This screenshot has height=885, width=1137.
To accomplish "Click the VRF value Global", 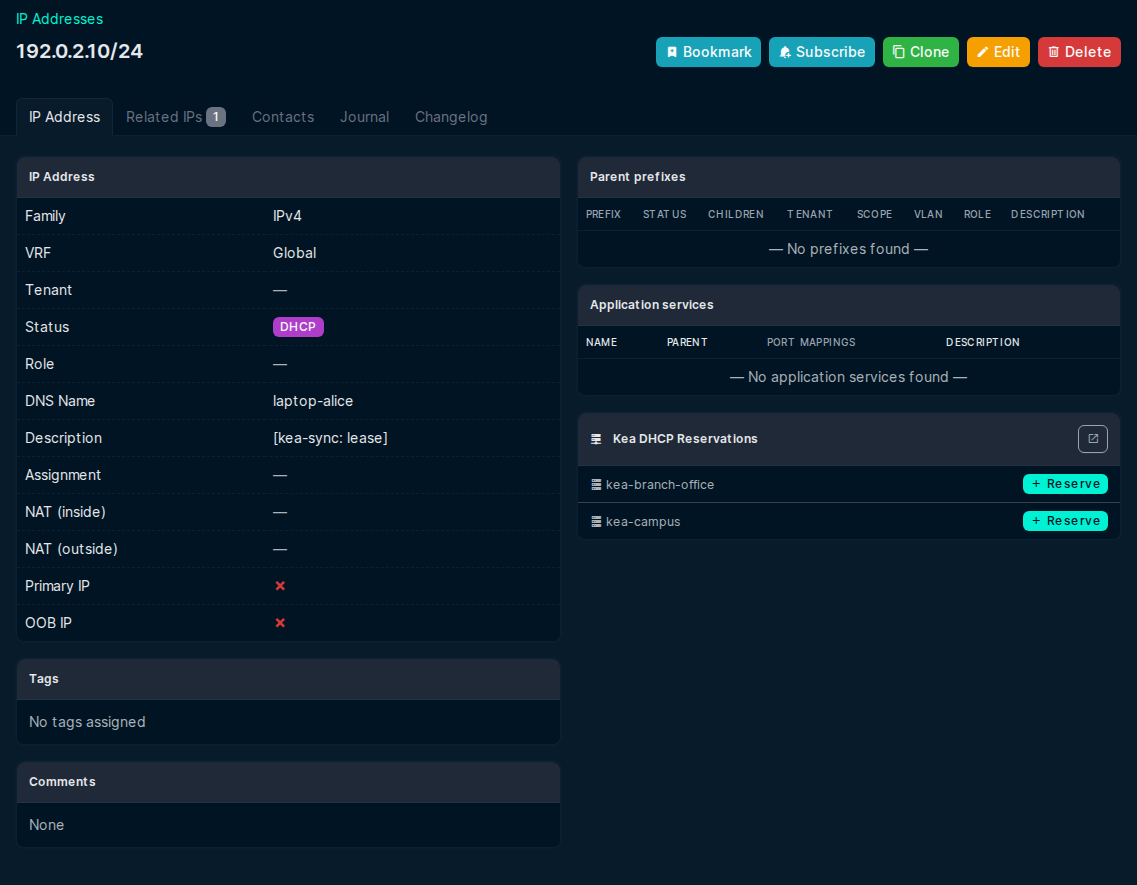I will pyautogui.click(x=294, y=253).
